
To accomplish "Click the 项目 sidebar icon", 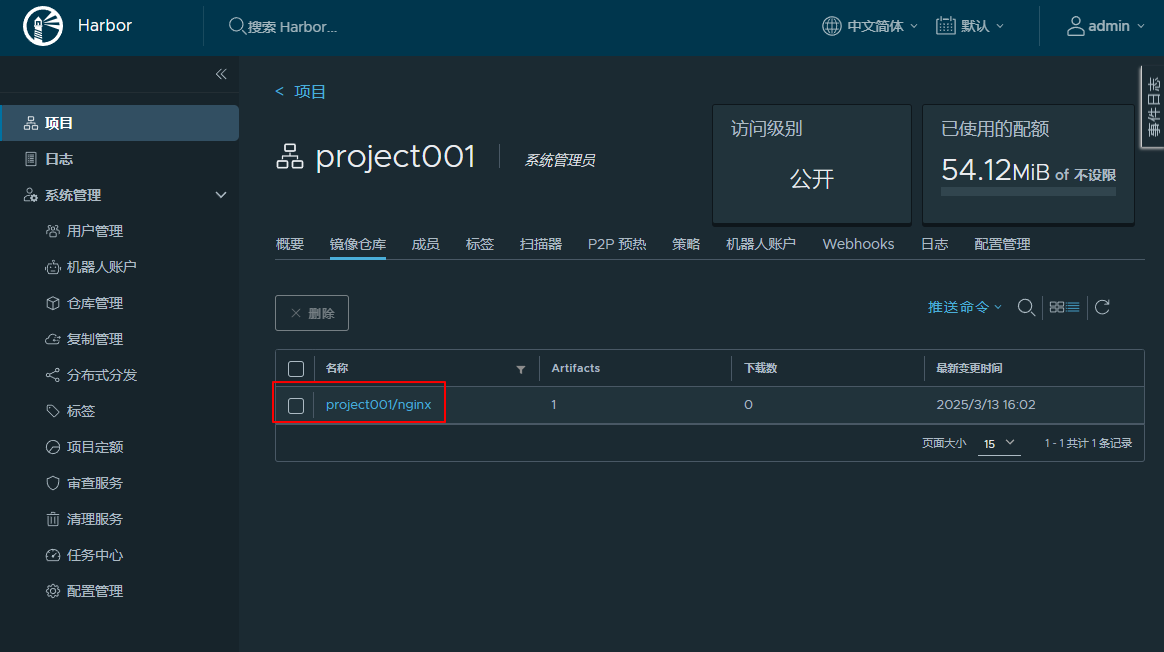I will point(30,123).
